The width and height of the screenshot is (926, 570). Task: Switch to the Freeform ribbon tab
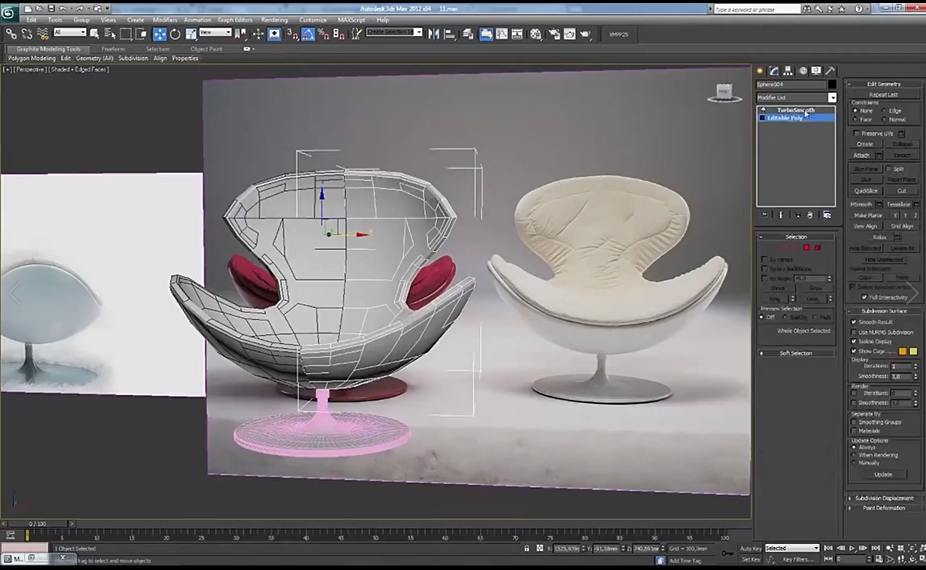click(113, 49)
